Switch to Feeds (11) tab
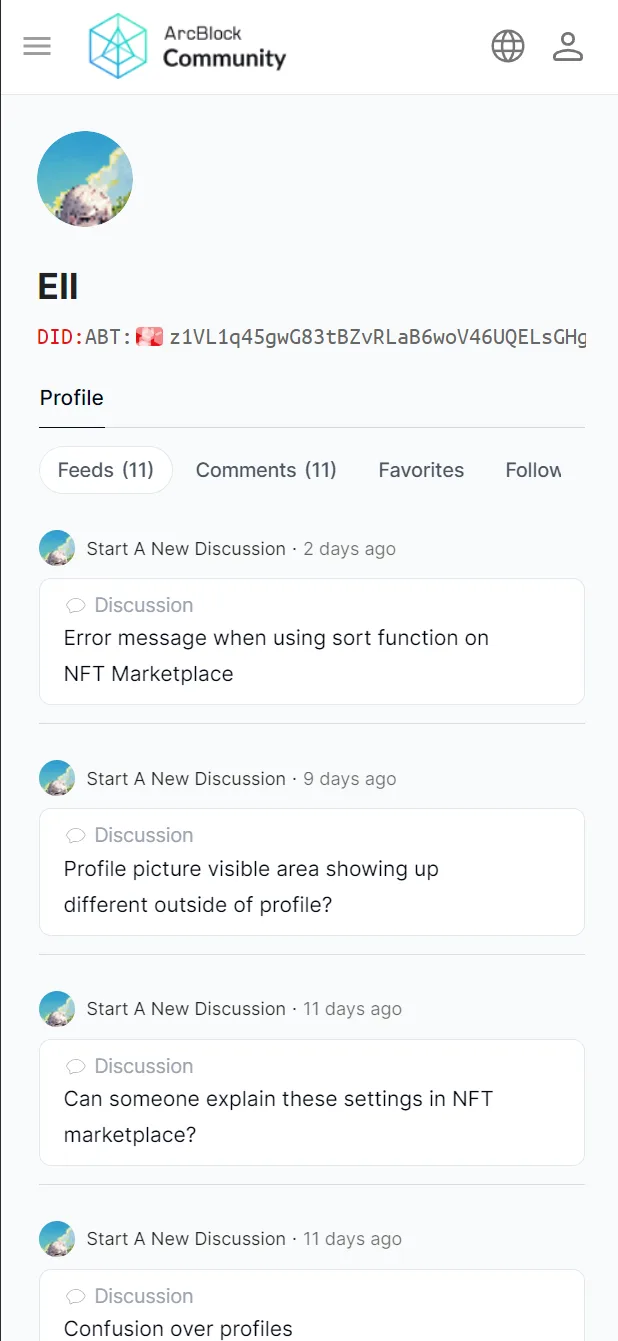The image size is (618, 1341). click(106, 470)
